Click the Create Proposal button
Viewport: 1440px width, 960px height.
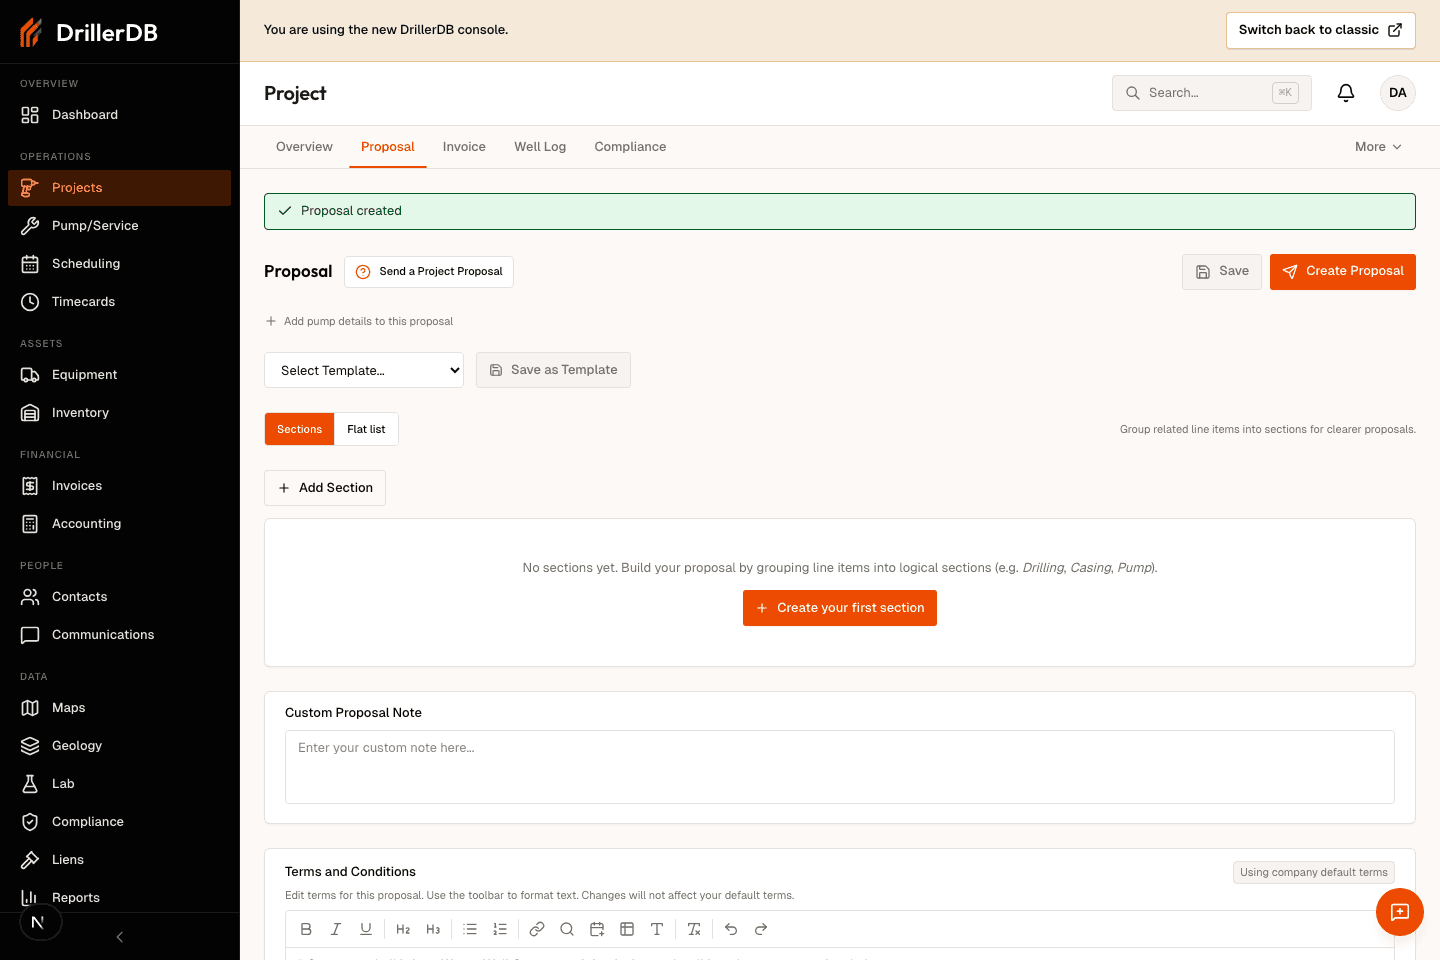coord(1343,272)
